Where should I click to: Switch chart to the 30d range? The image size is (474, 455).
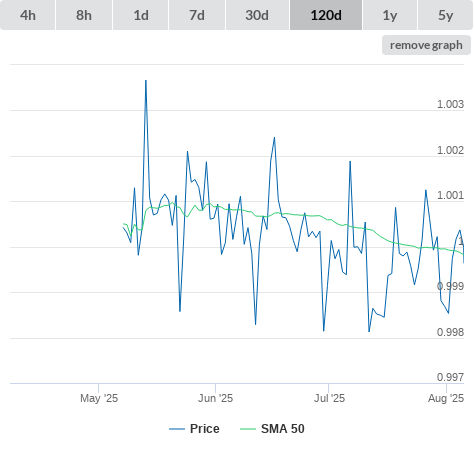coord(257,15)
